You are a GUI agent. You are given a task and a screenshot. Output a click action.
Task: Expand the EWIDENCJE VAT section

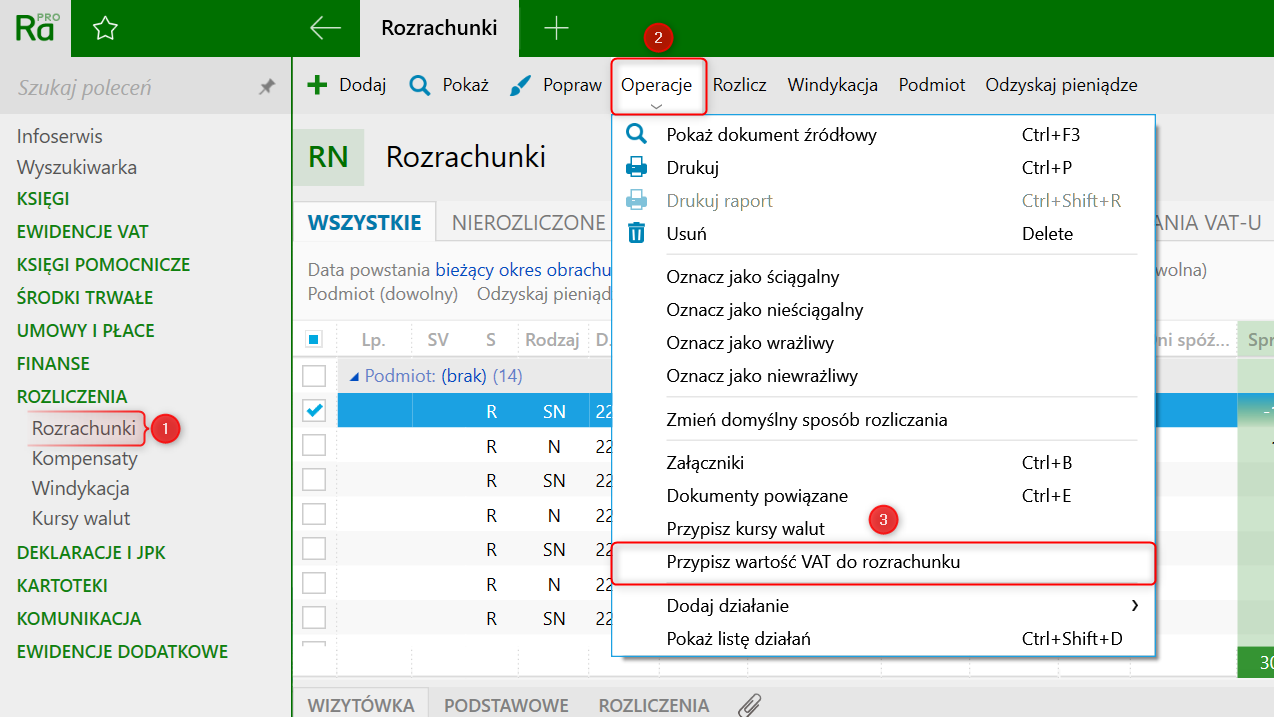tap(82, 232)
